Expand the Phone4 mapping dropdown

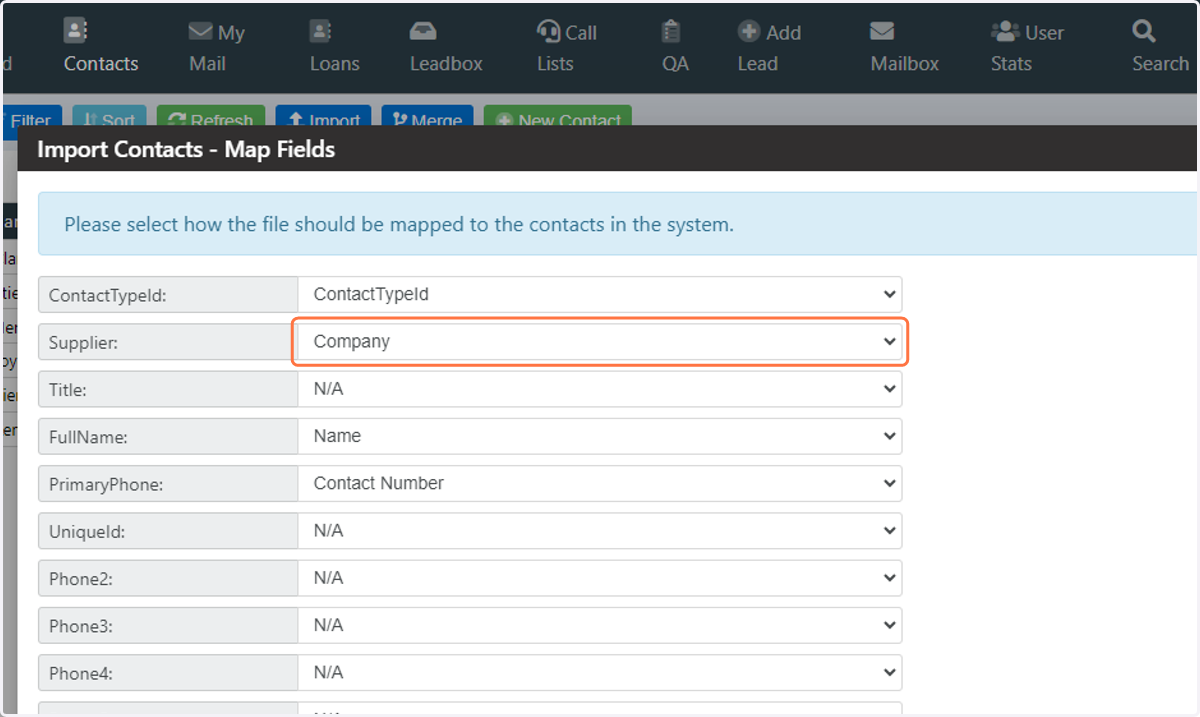point(600,673)
